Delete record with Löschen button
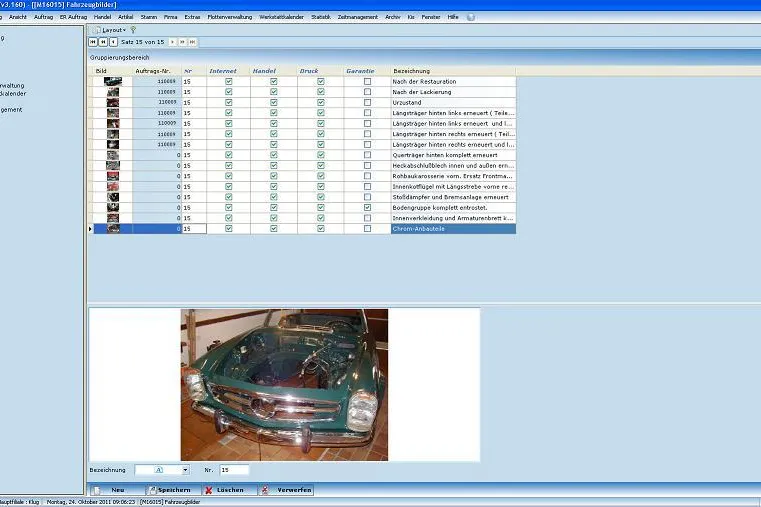 (230, 490)
